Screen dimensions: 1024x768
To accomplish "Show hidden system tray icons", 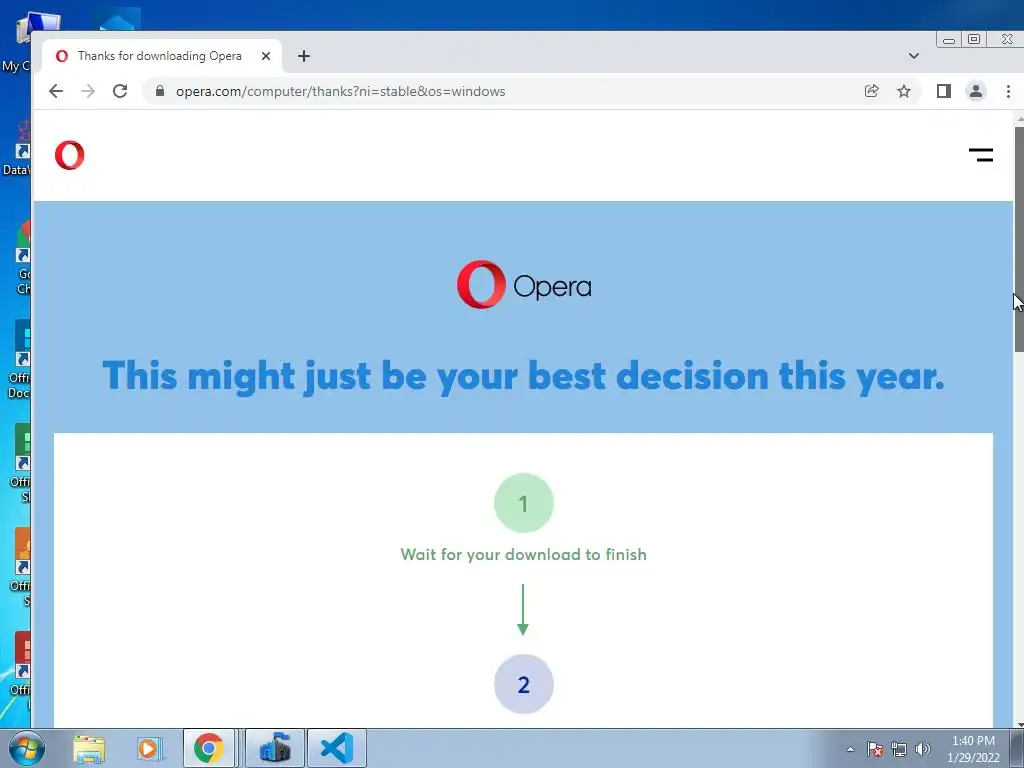I will 850,749.
